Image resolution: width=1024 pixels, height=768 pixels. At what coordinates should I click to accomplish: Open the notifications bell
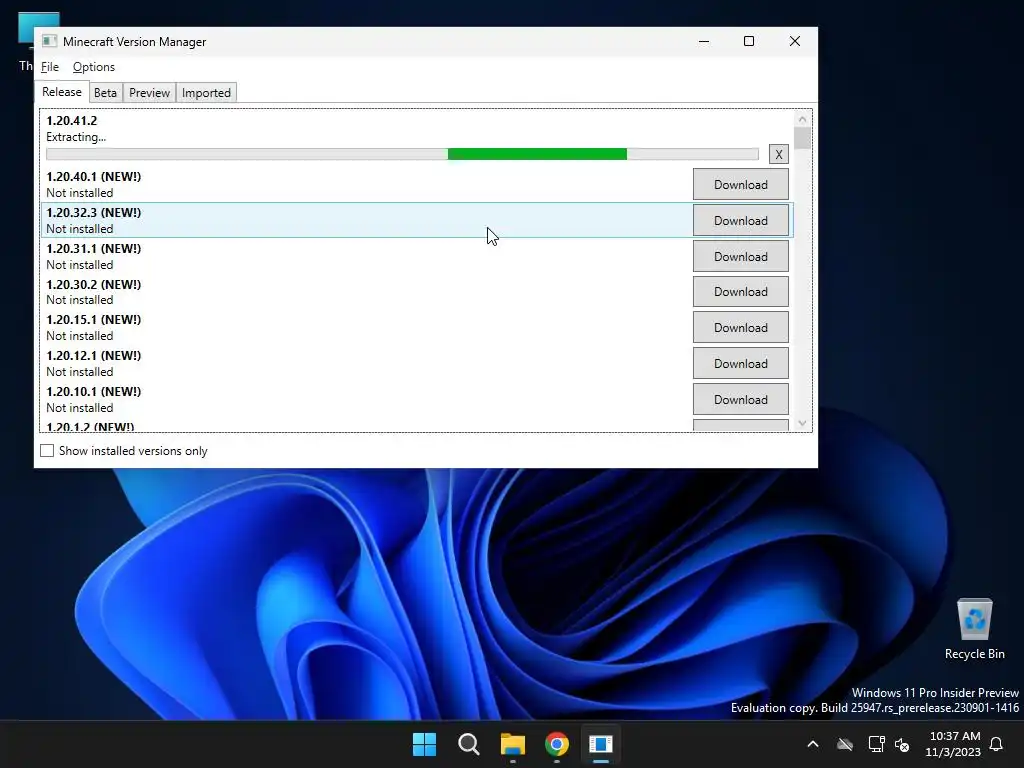(x=997, y=744)
